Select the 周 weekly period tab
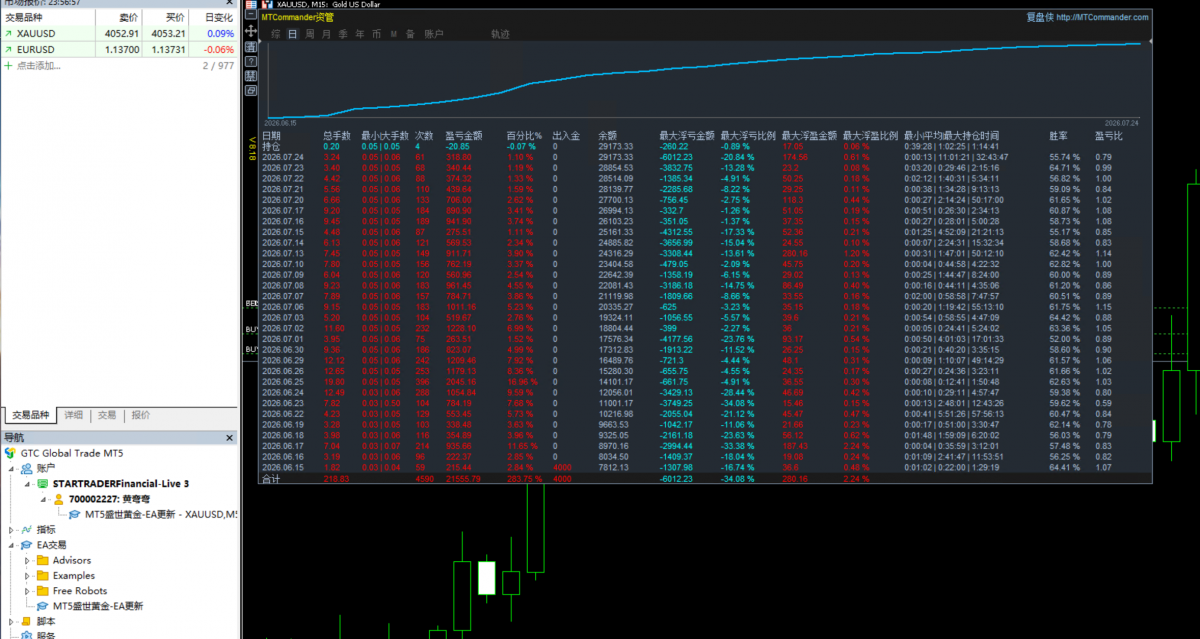 click(311, 34)
